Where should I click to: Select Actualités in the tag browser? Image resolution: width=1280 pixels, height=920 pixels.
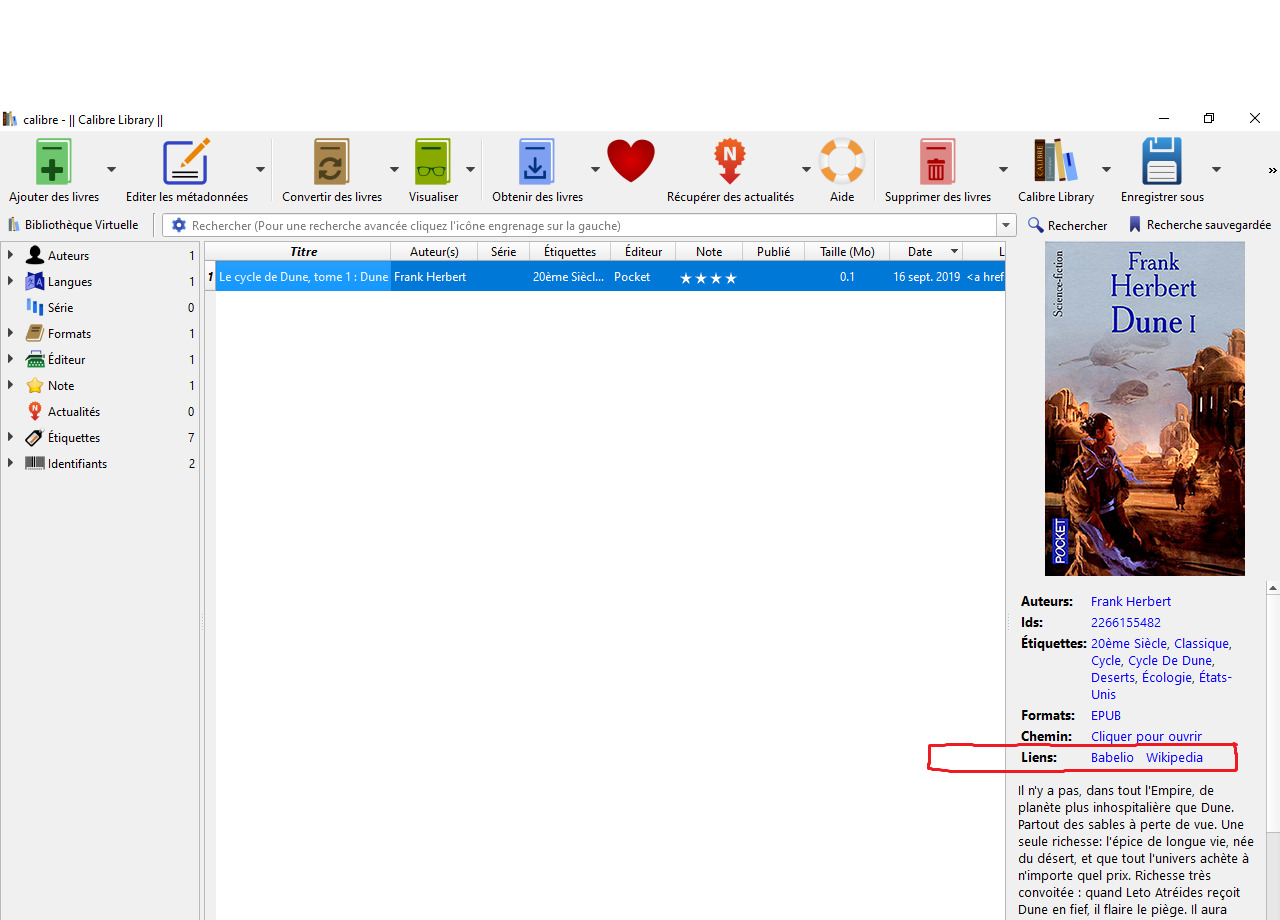74,412
